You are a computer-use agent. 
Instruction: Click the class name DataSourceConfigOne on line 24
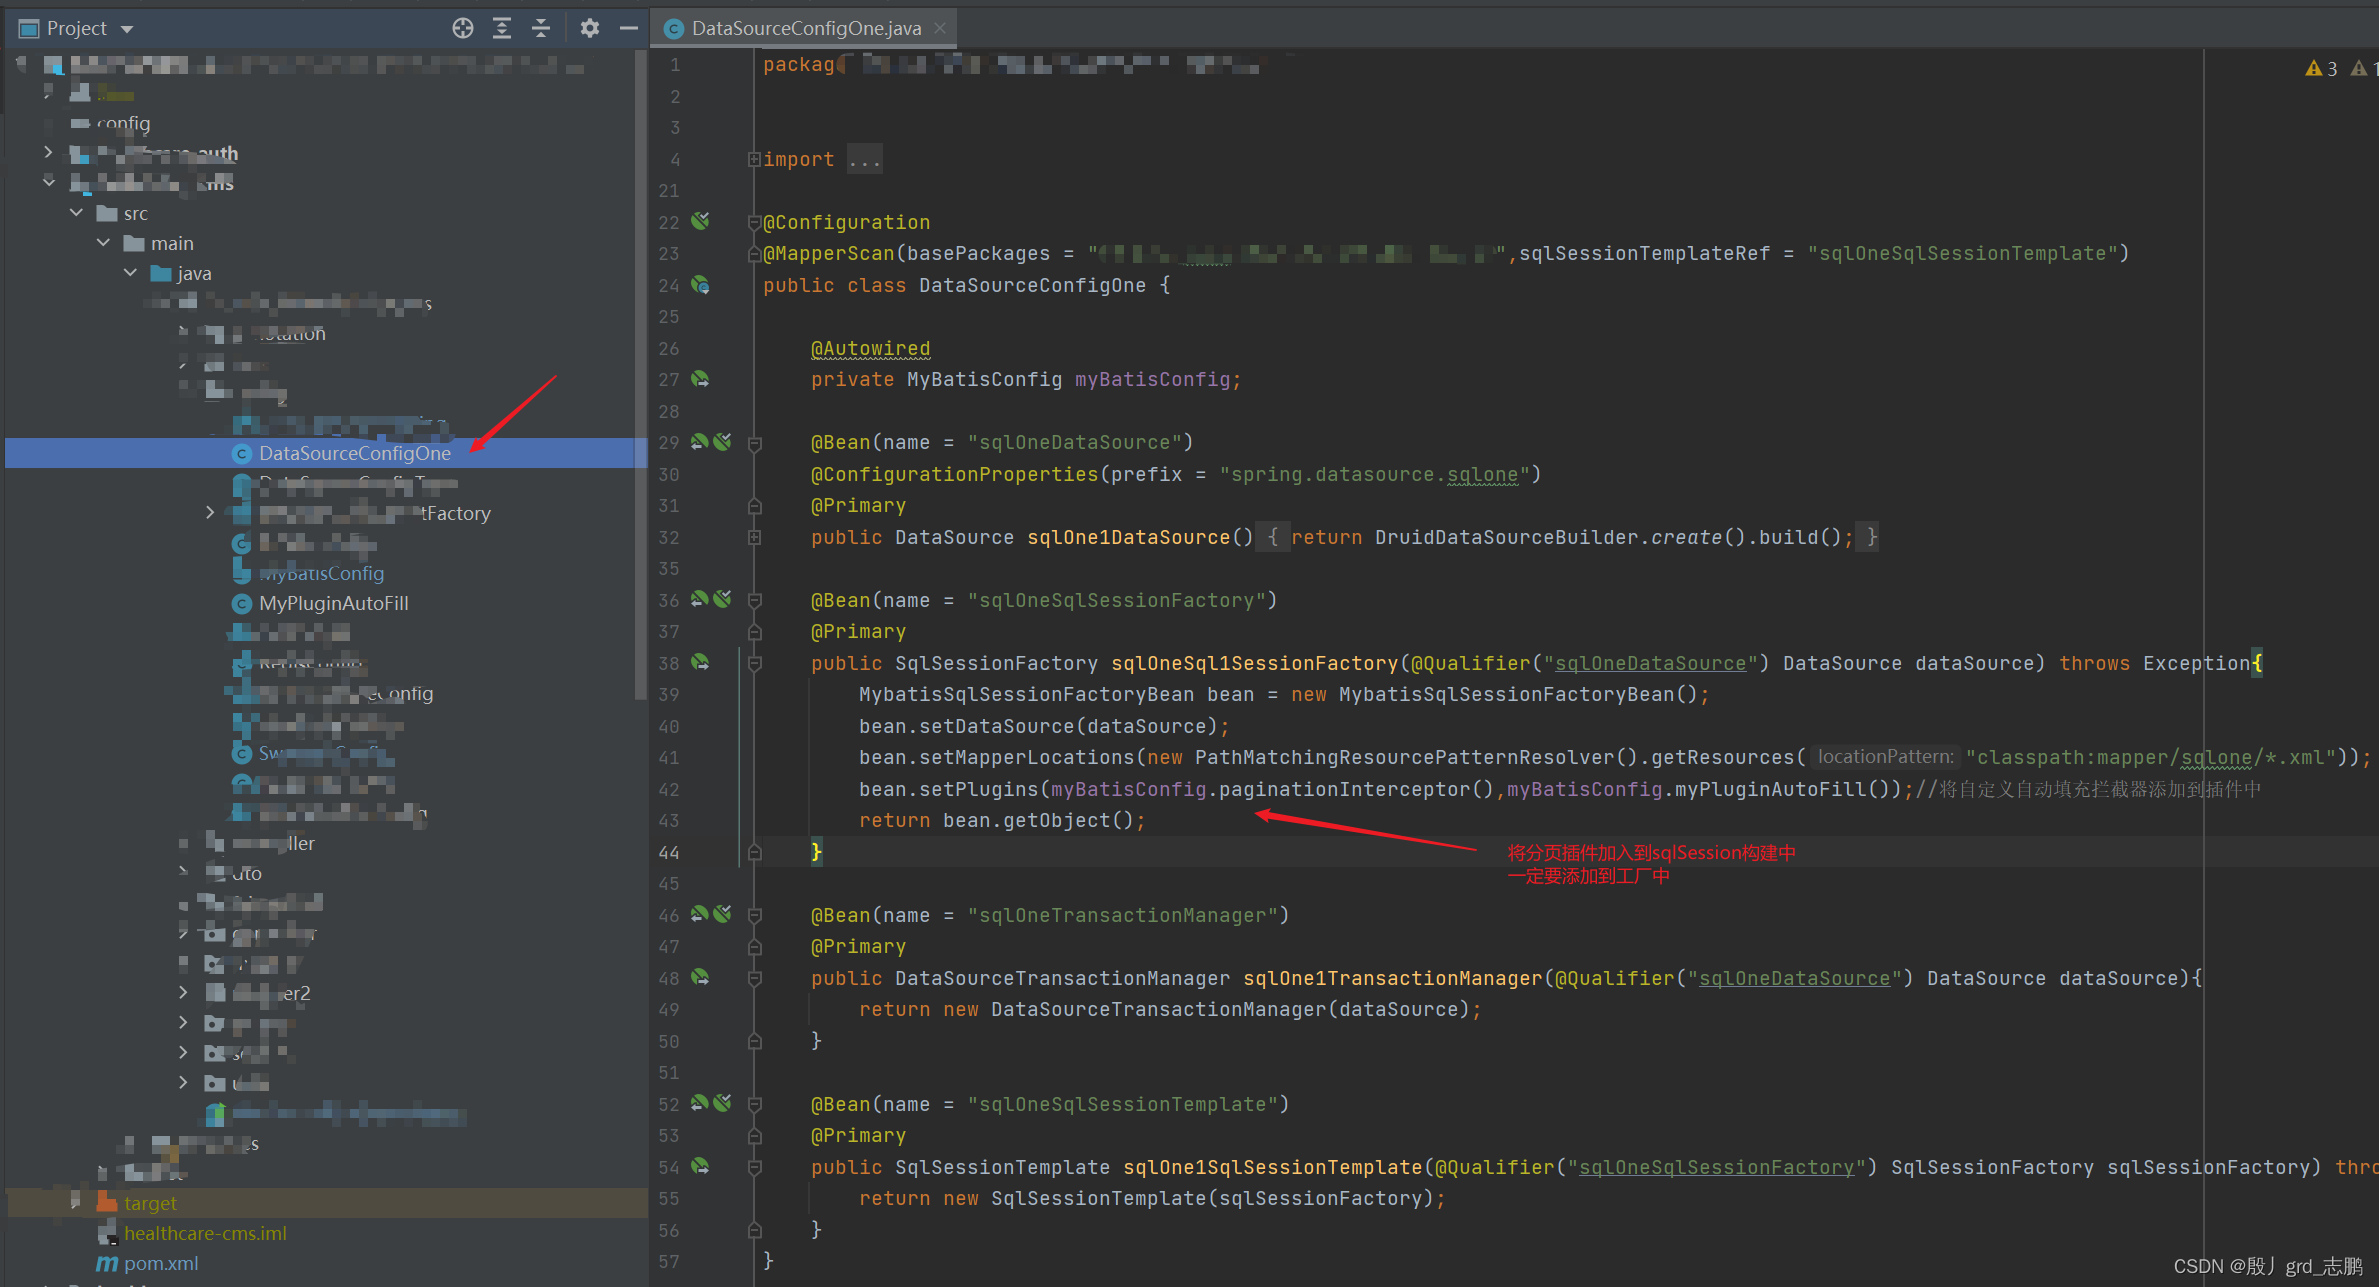[1032, 285]
